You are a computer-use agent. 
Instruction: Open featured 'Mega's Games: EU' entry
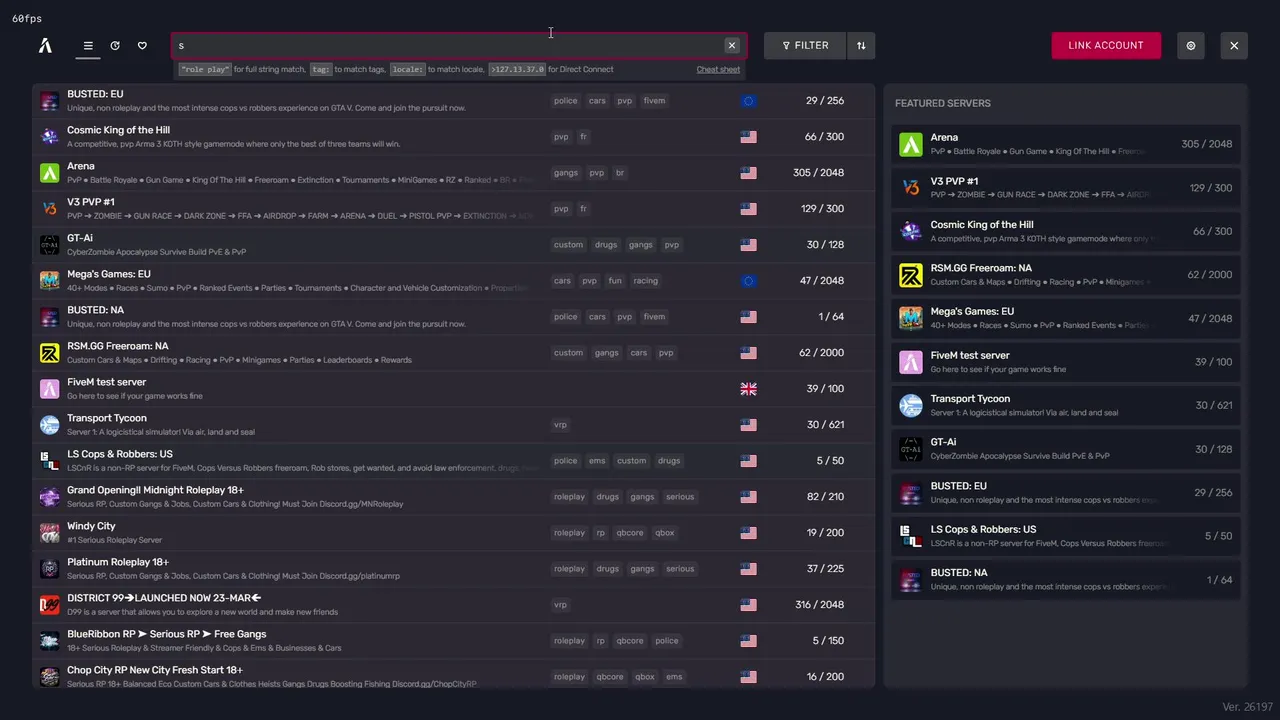click(x=1066, y=319)
